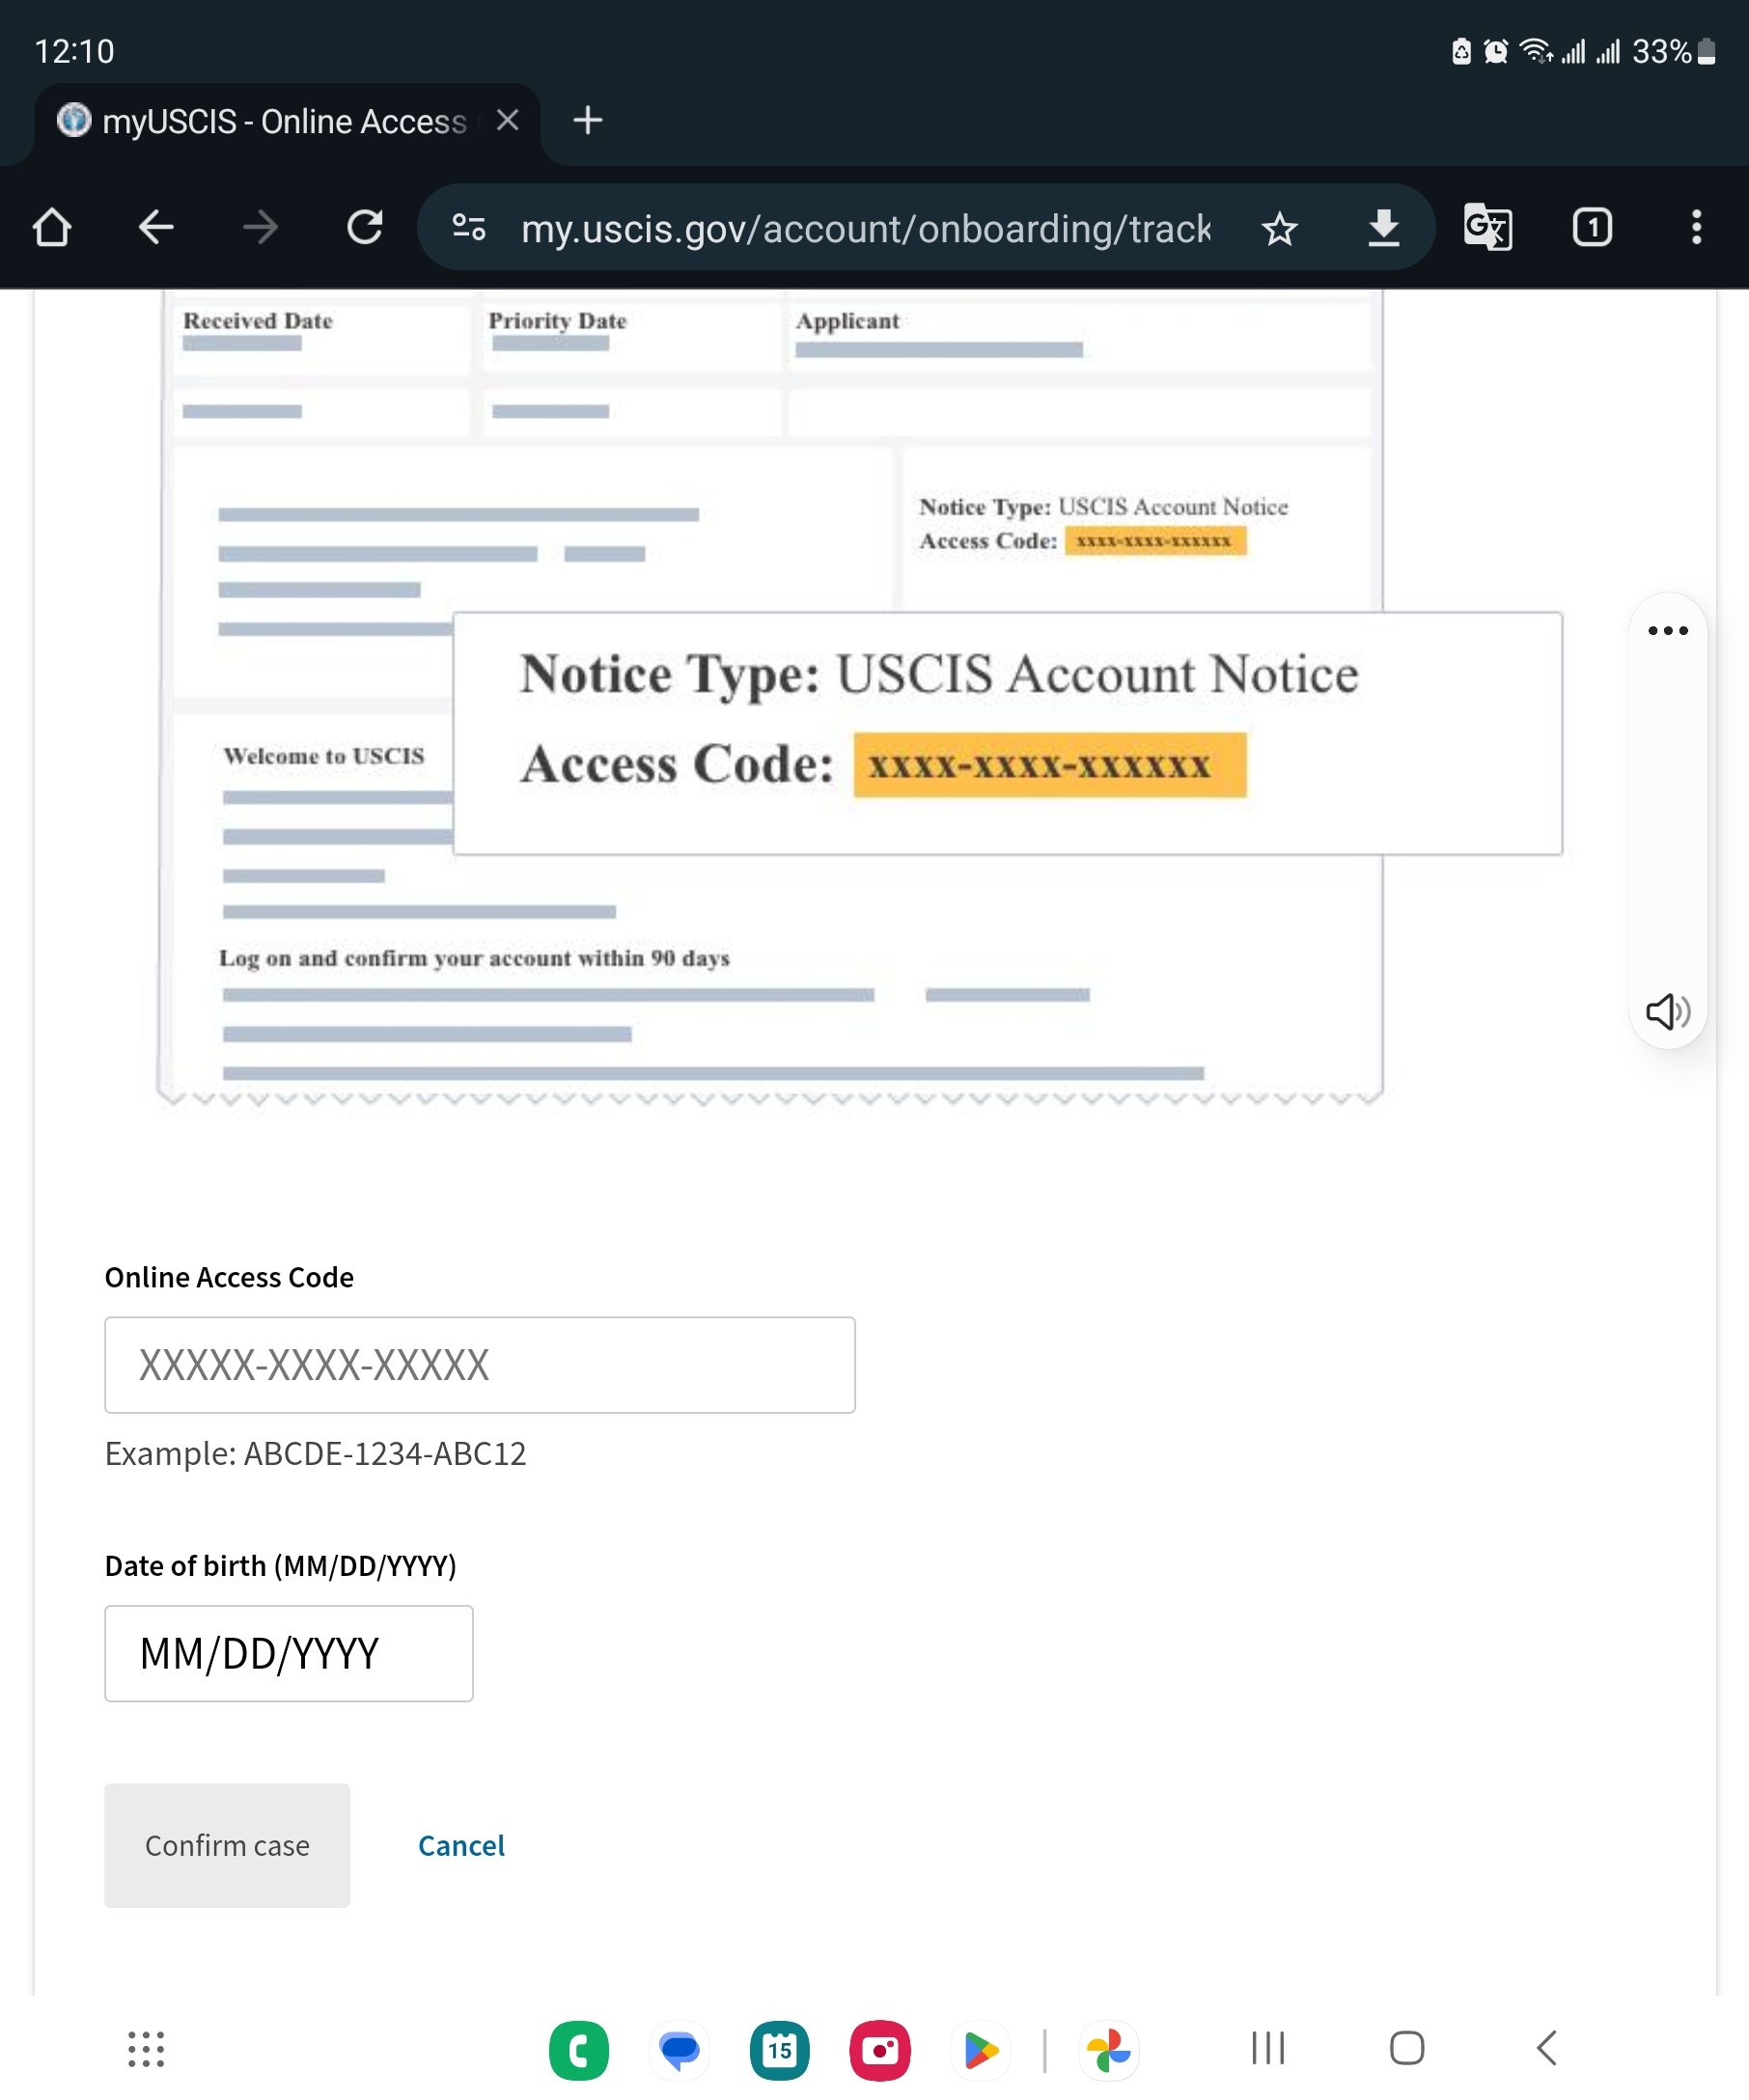Tap the Wi-Fi icon in status bar

click(x=1535, y=51)
